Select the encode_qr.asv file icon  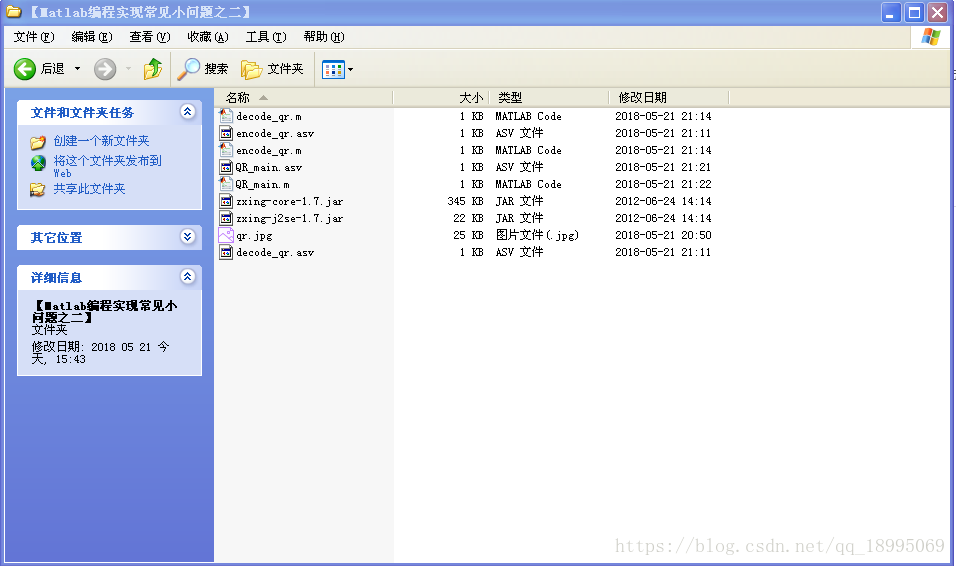click(x=226, y=133)
